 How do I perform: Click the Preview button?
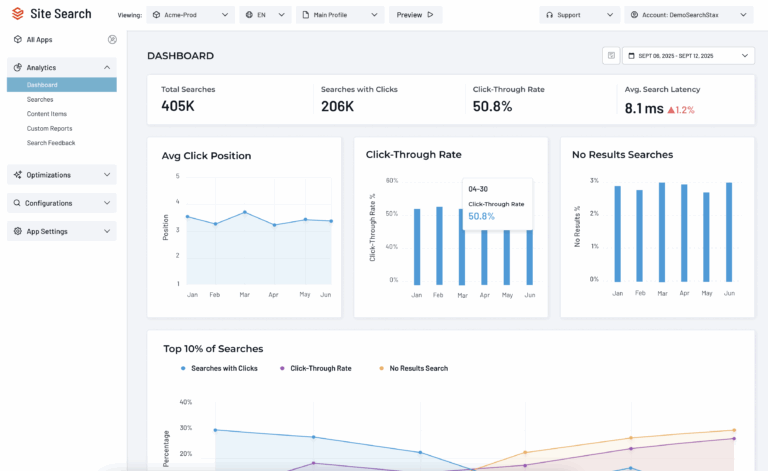414,15
